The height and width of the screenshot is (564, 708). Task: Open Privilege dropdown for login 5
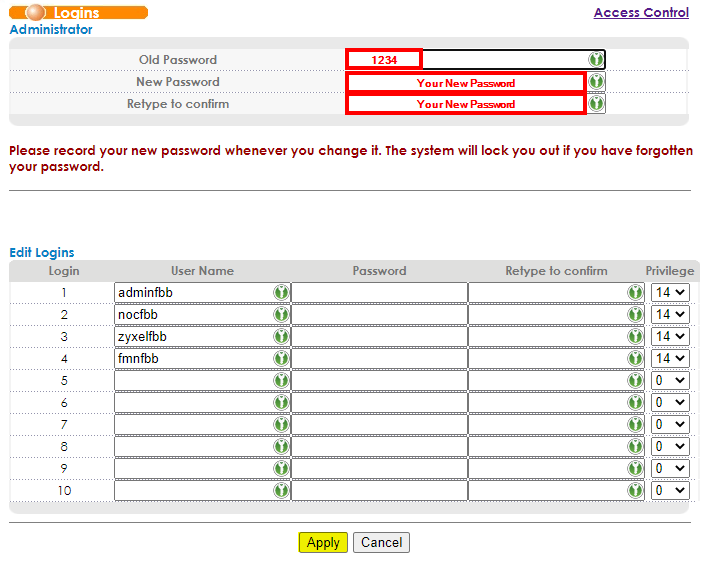tap(670, 380)
